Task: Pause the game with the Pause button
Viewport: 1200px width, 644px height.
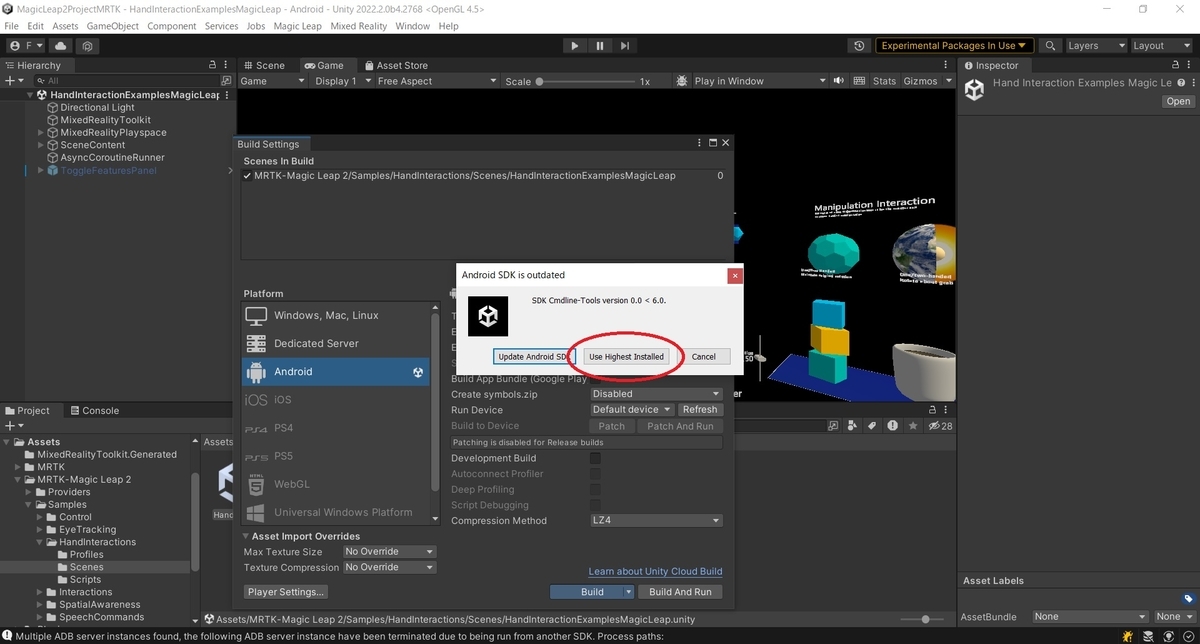Action: 600,46
